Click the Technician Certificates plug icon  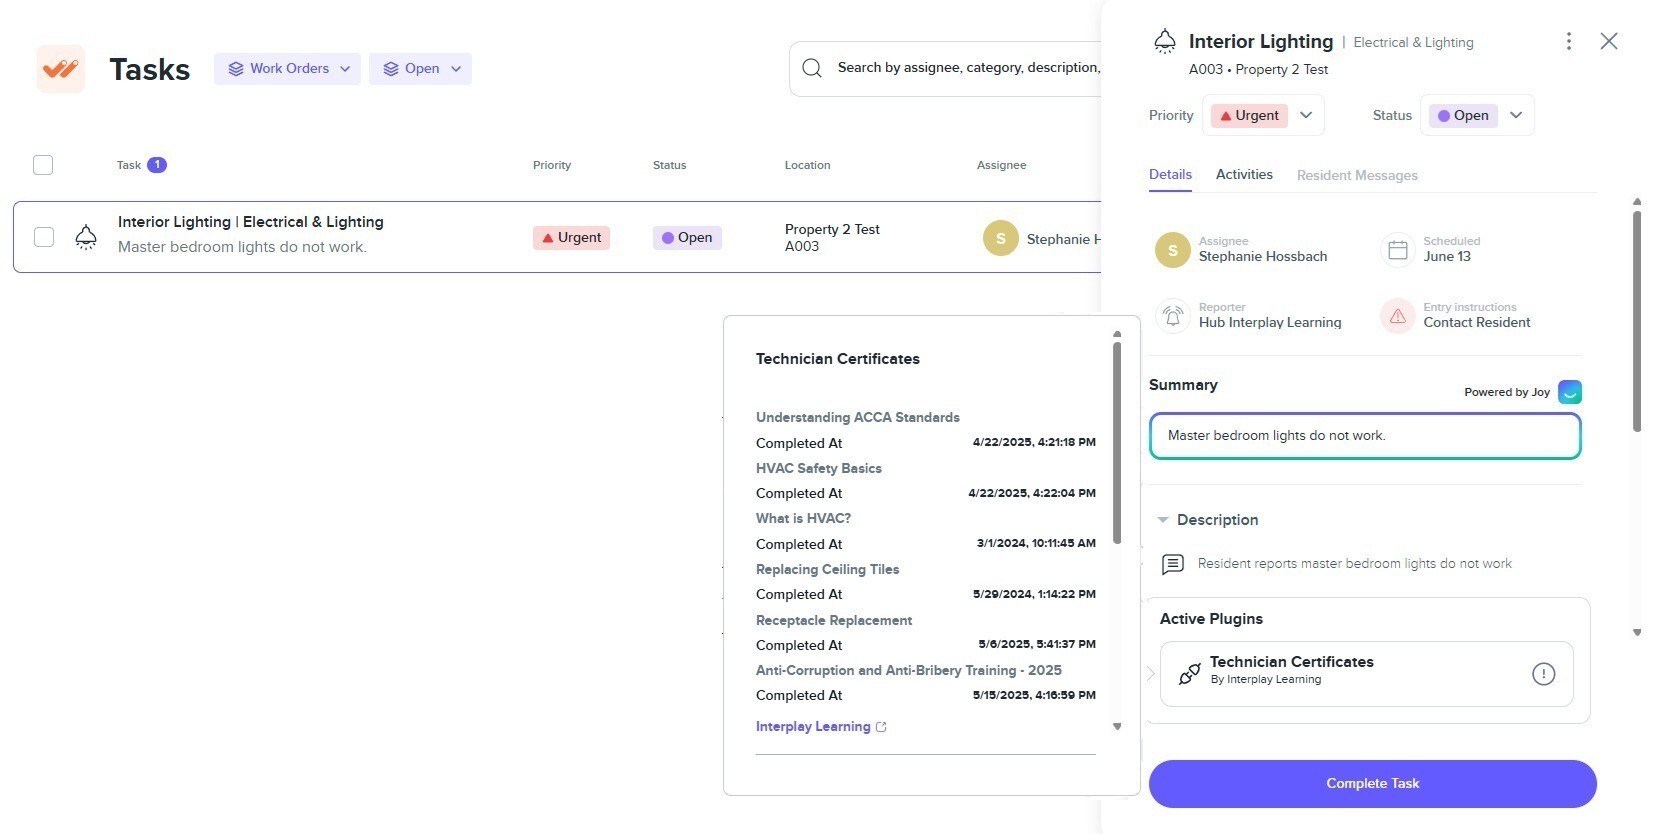(x=1189, y=673)
